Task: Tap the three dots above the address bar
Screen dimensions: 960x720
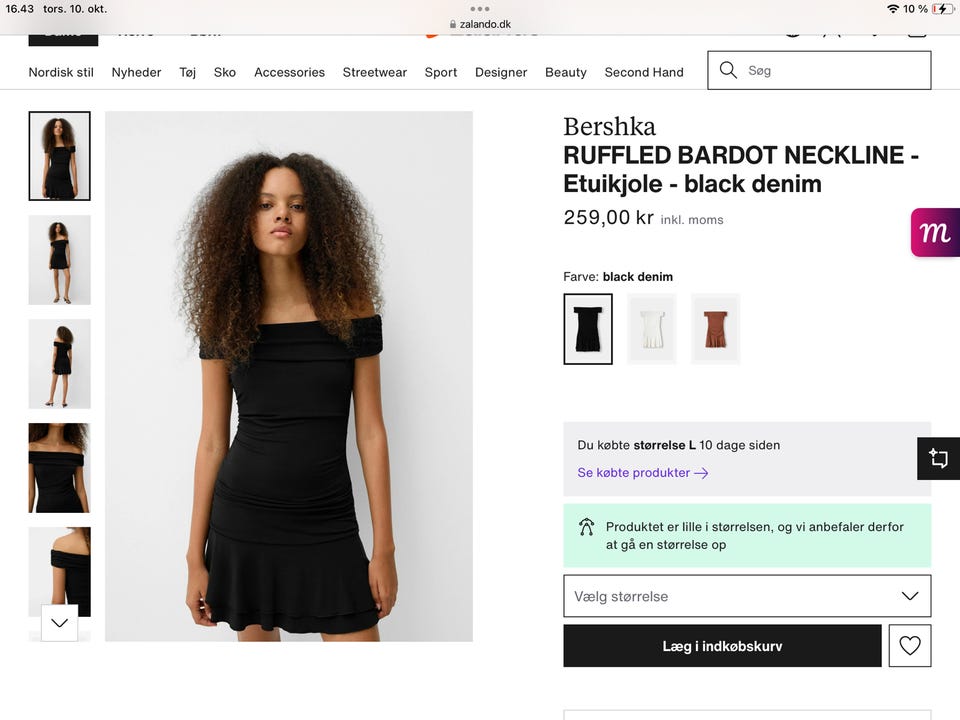Action: point(480,9)
